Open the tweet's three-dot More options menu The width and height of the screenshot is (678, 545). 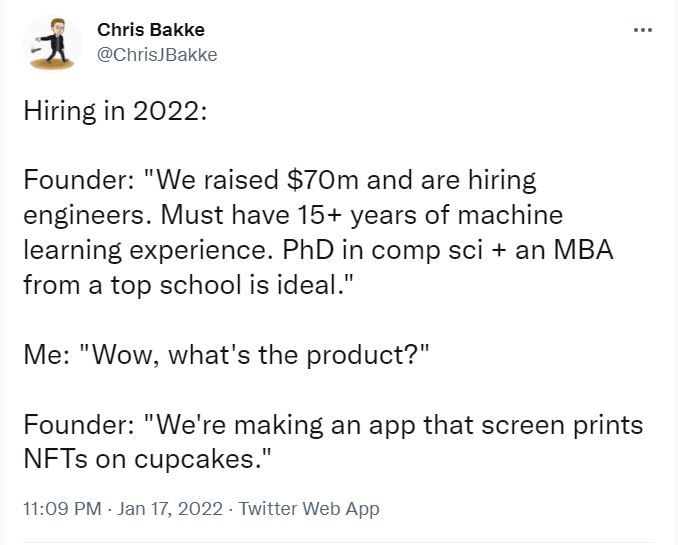click(643, 30)
